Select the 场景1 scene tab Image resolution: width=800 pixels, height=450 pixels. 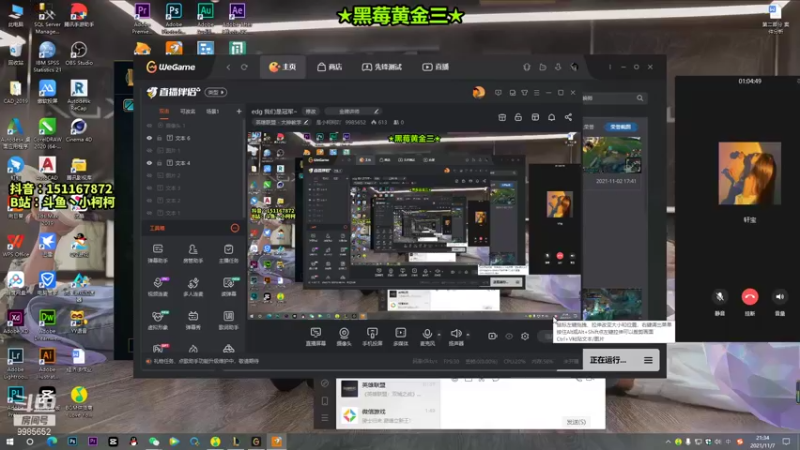coord(213,111)
